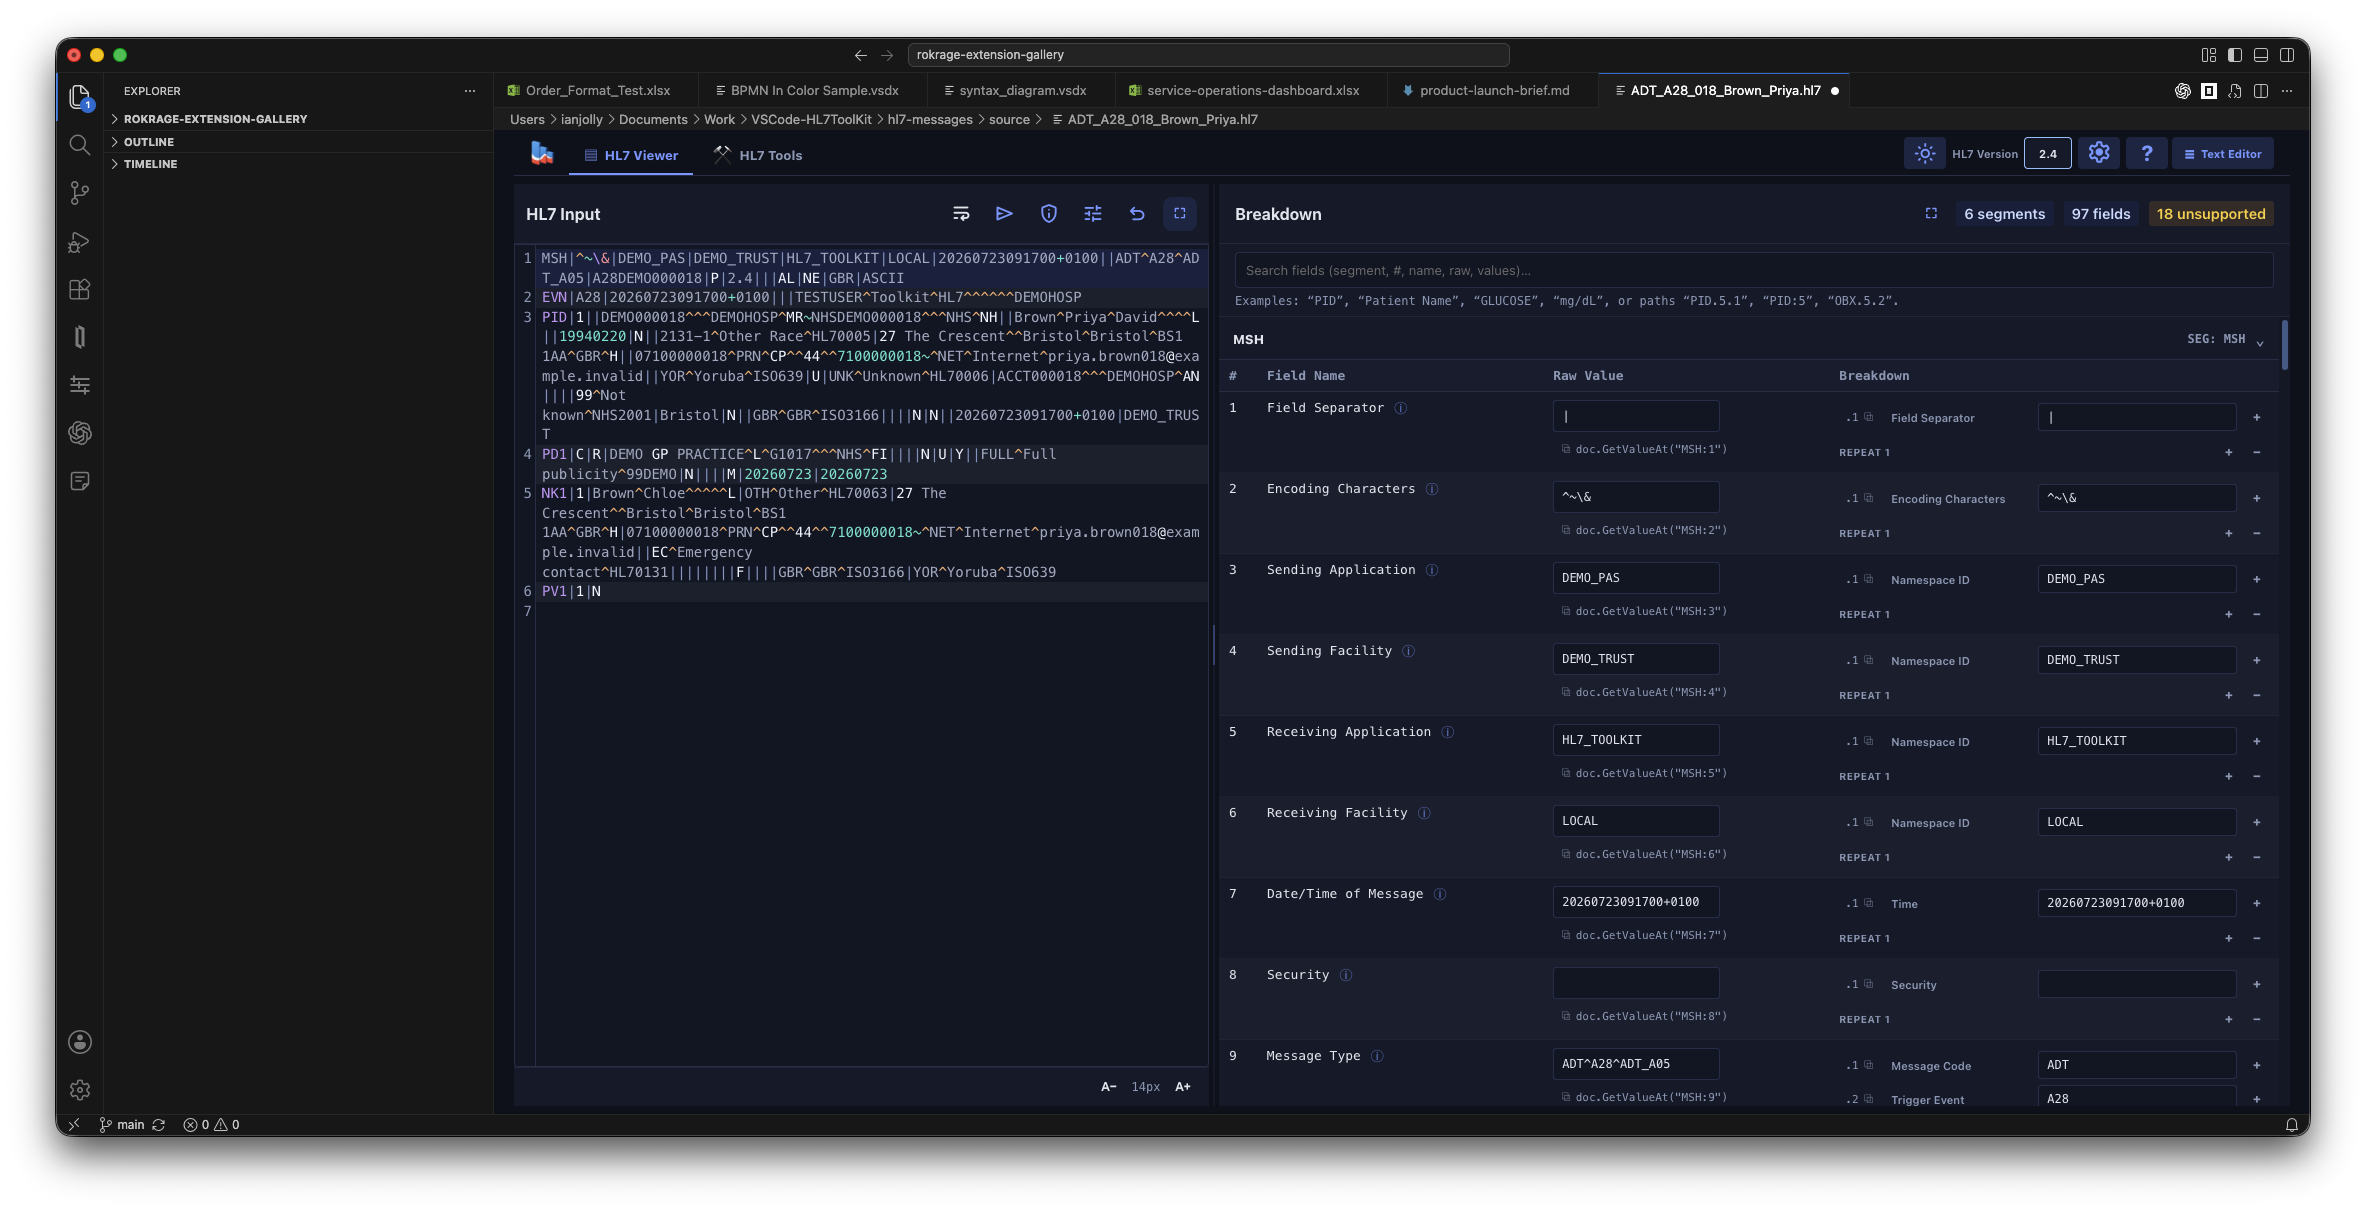Open Customize Layout icon in title bar
This screenshot has height=1210, width=2366.
point(2209,55)
